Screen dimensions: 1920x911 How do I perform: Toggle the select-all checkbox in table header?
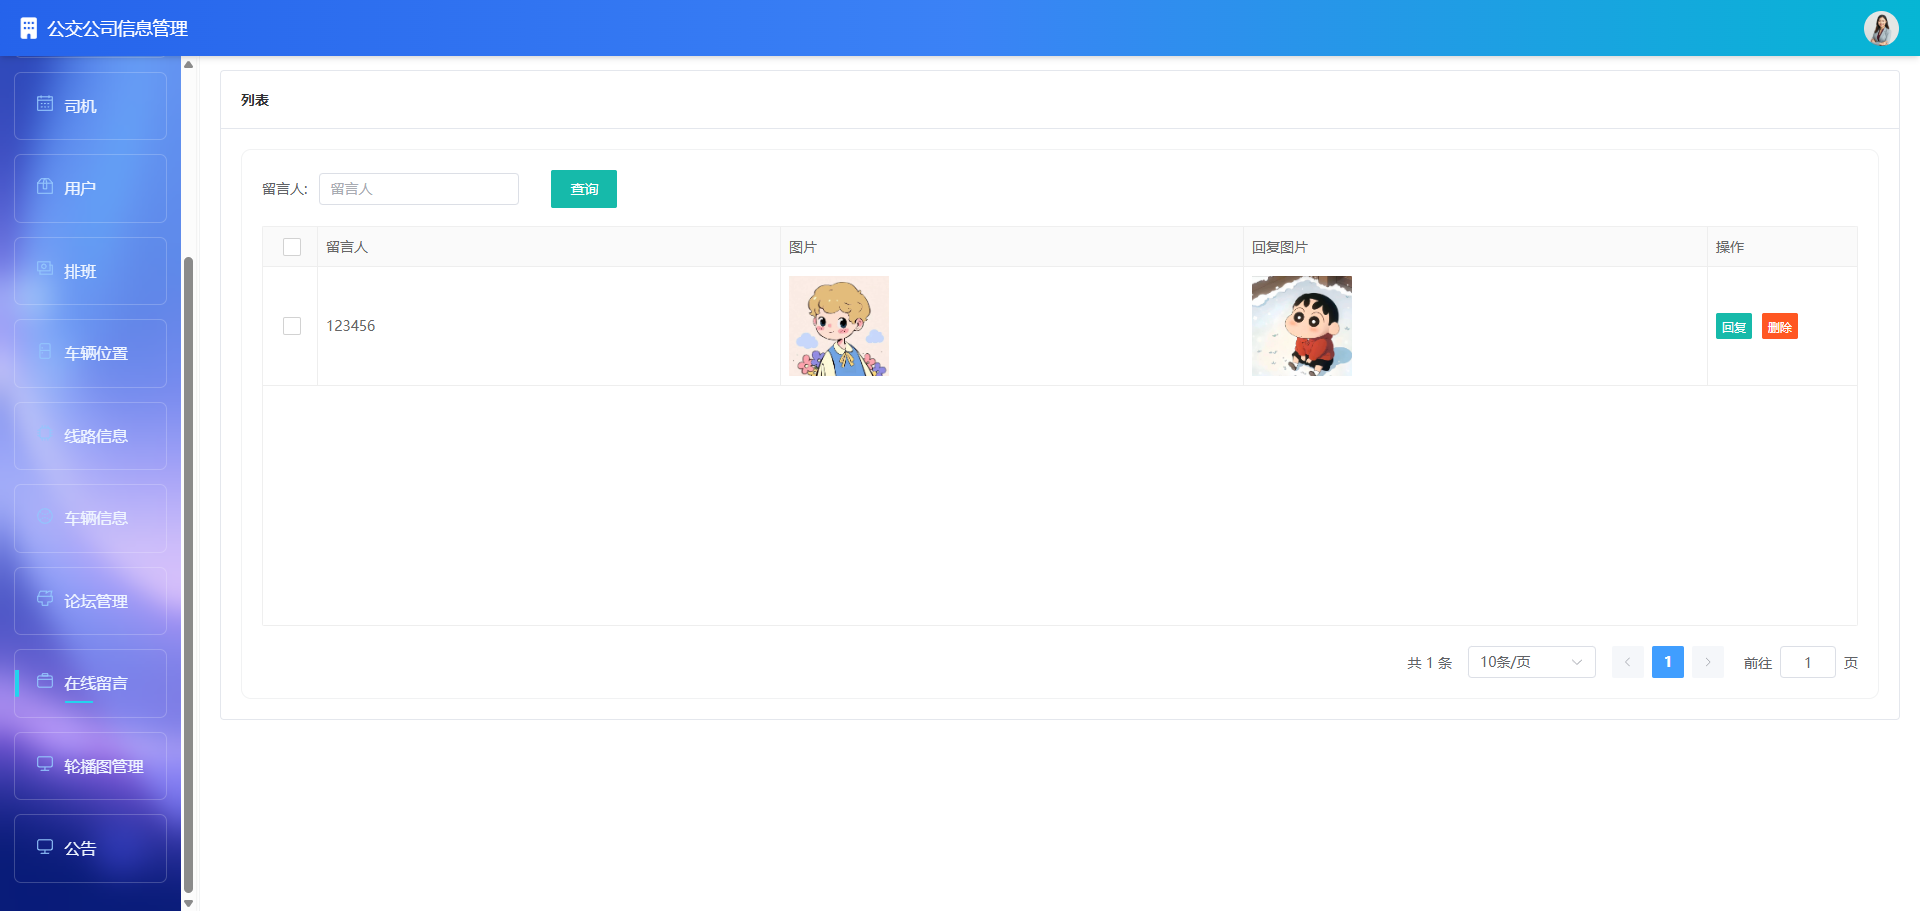coord(292,247)
